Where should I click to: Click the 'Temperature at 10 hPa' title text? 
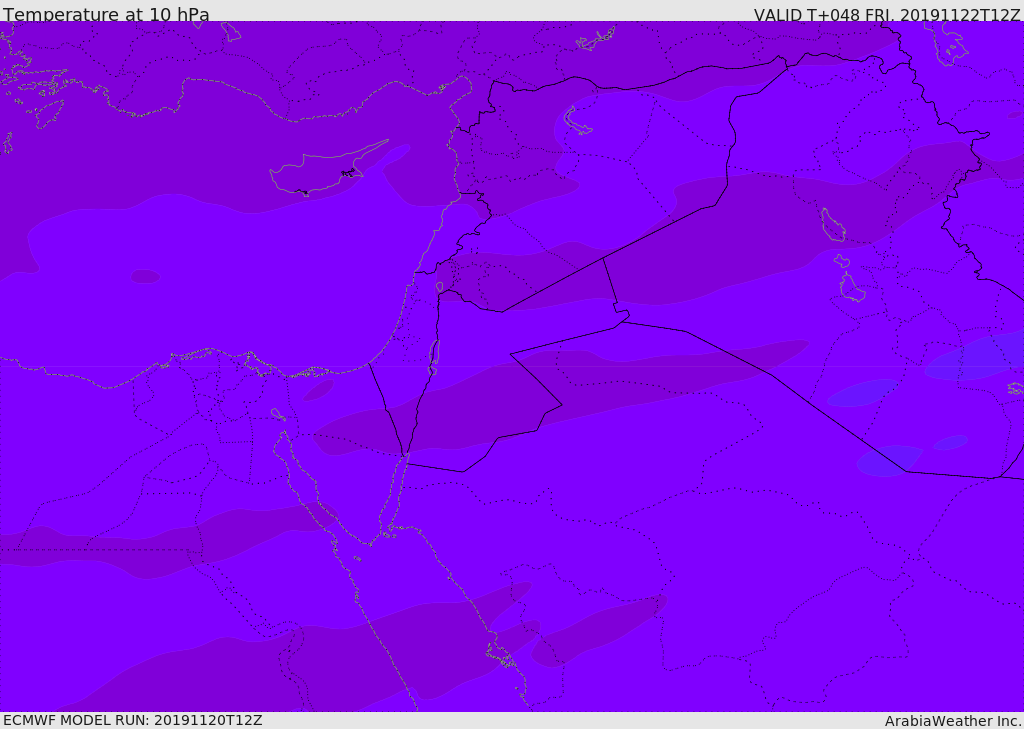point(106,14)
